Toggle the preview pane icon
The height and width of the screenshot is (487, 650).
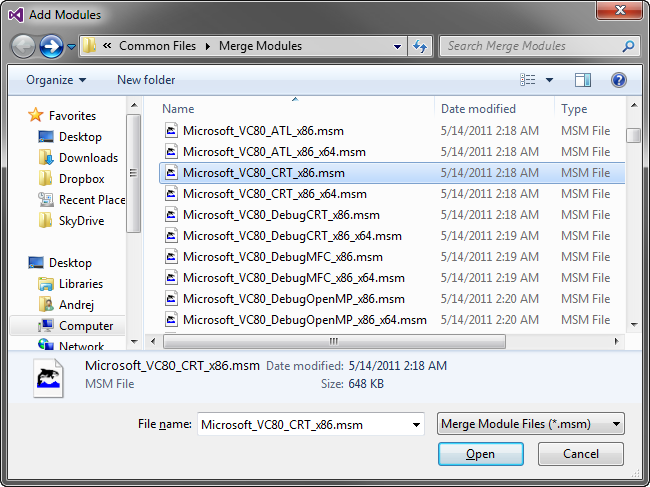pos(583,80)
